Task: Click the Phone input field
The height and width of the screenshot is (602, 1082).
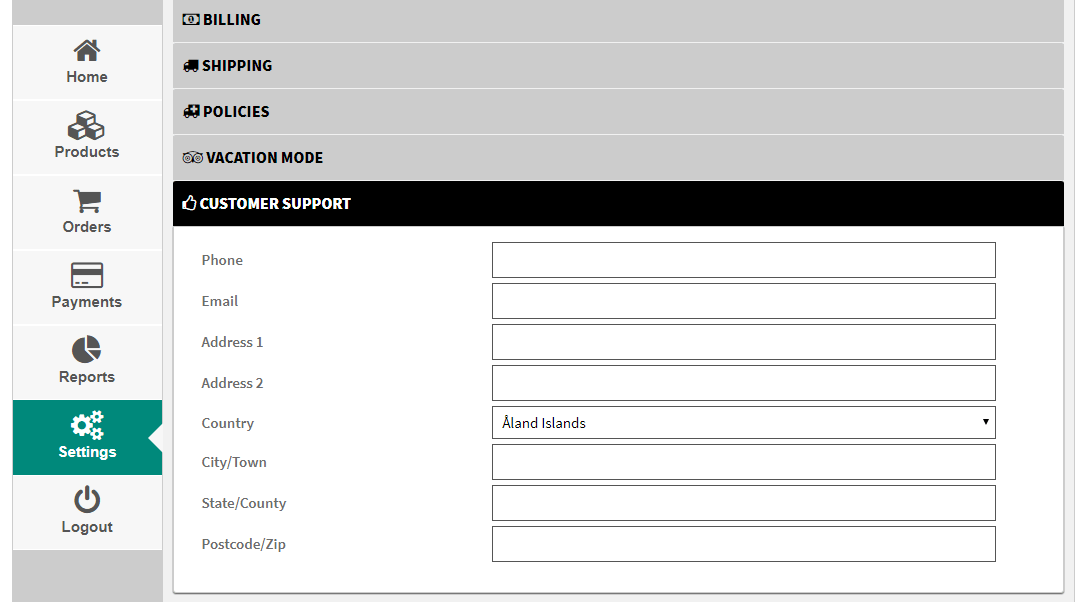Action: pyautogui.click(x=743, y=260)
